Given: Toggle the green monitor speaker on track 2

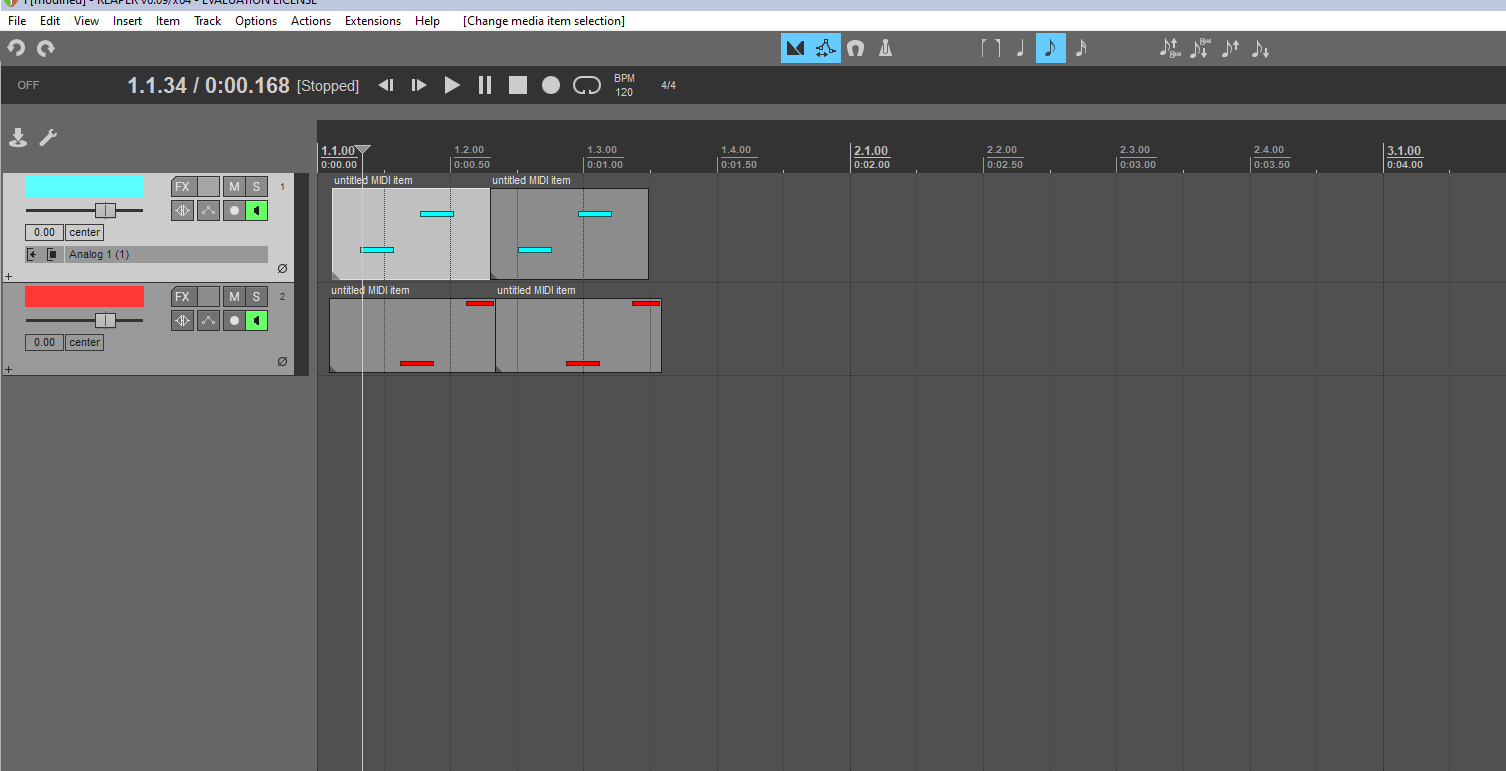Looking at the screenshot, I should point(257,320).
